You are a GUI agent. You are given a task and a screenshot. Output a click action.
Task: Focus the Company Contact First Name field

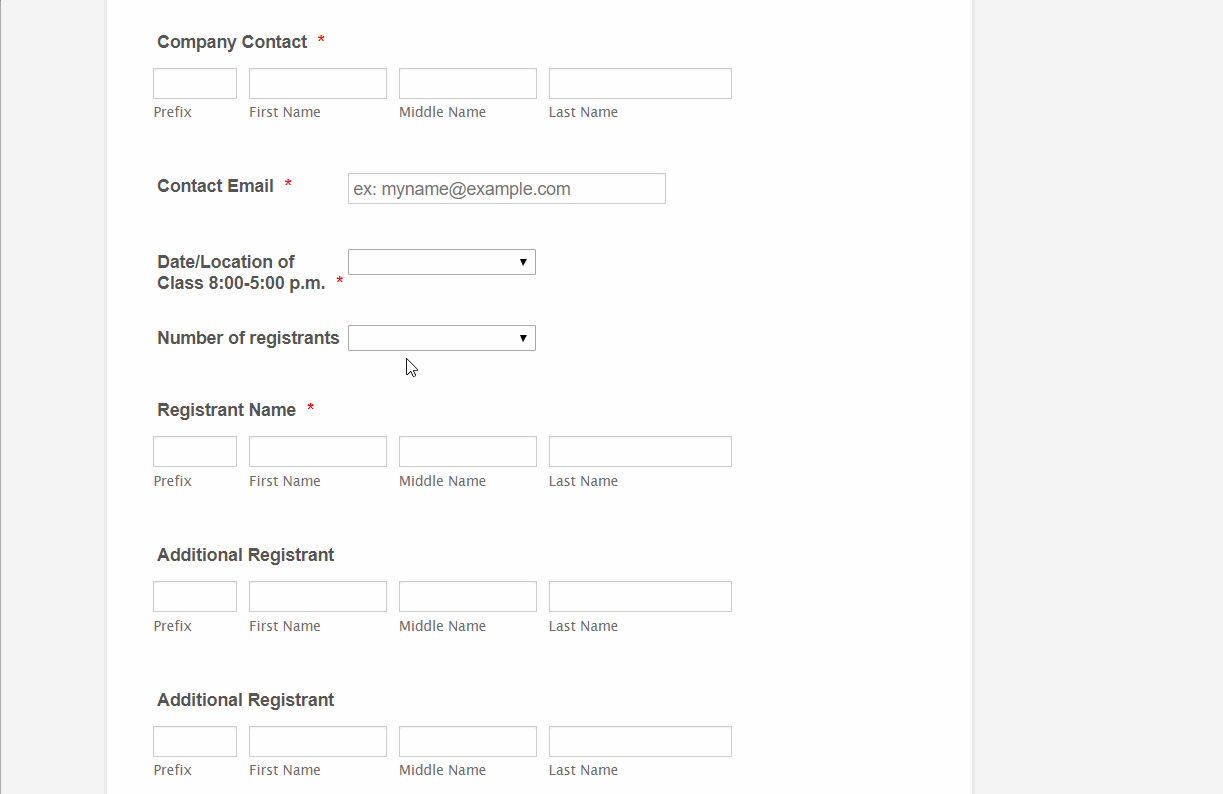pyautogui.click(x=317, y=84)
